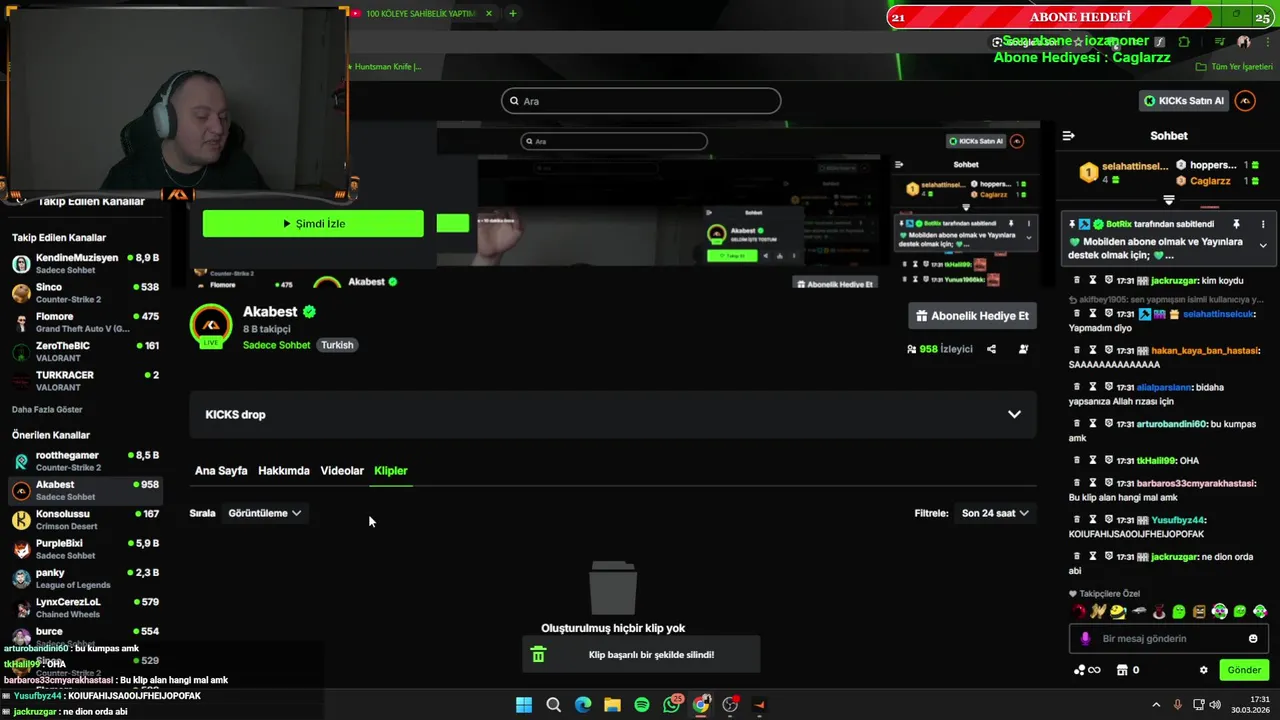The height and width of the screenshot is (720, 1280).
Task: Switch to the Hakkımda tab
Action: 284,470
